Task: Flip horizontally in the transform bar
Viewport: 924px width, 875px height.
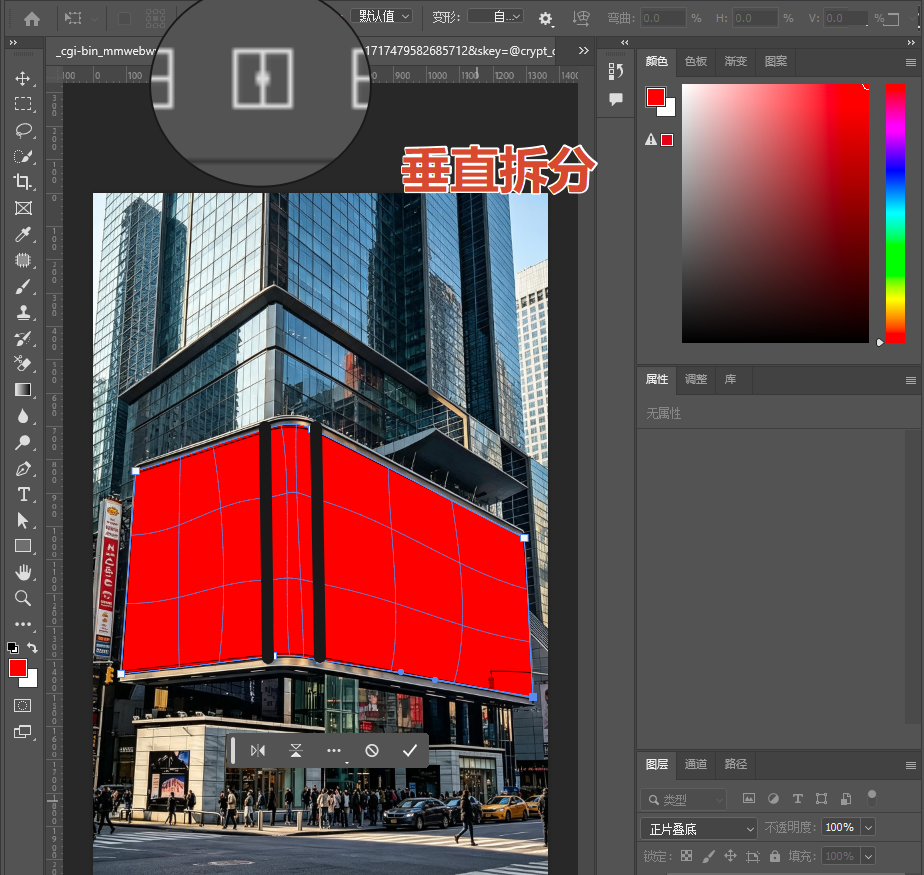Action: pos(258,750)
